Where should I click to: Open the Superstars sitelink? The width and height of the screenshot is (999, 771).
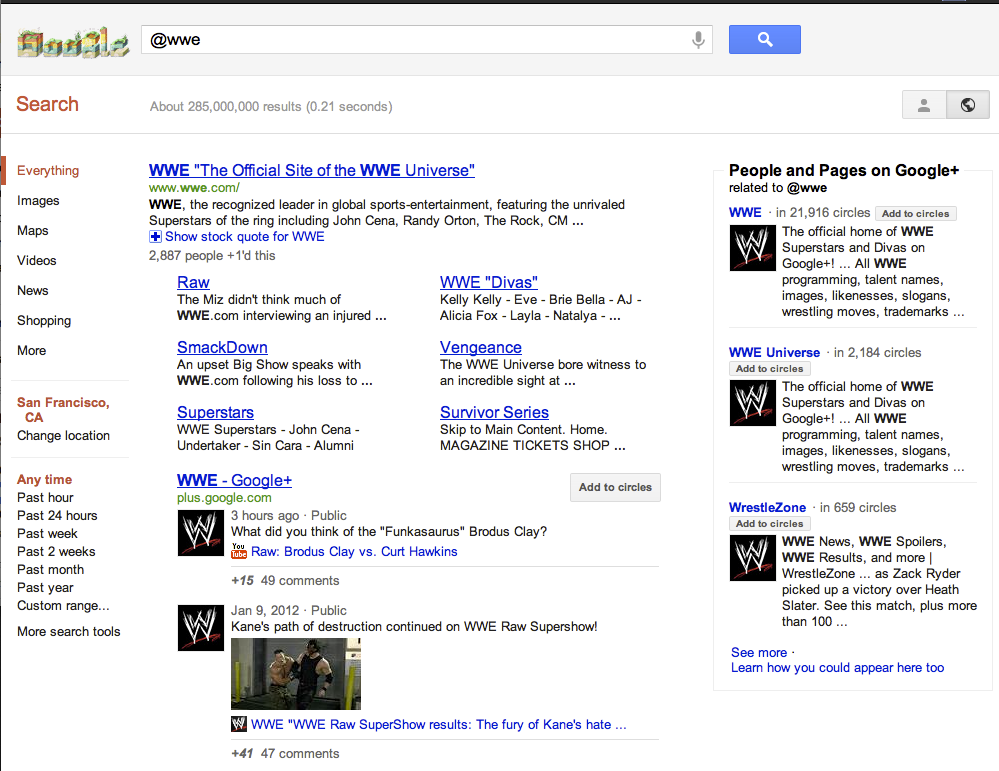(215, 412)
